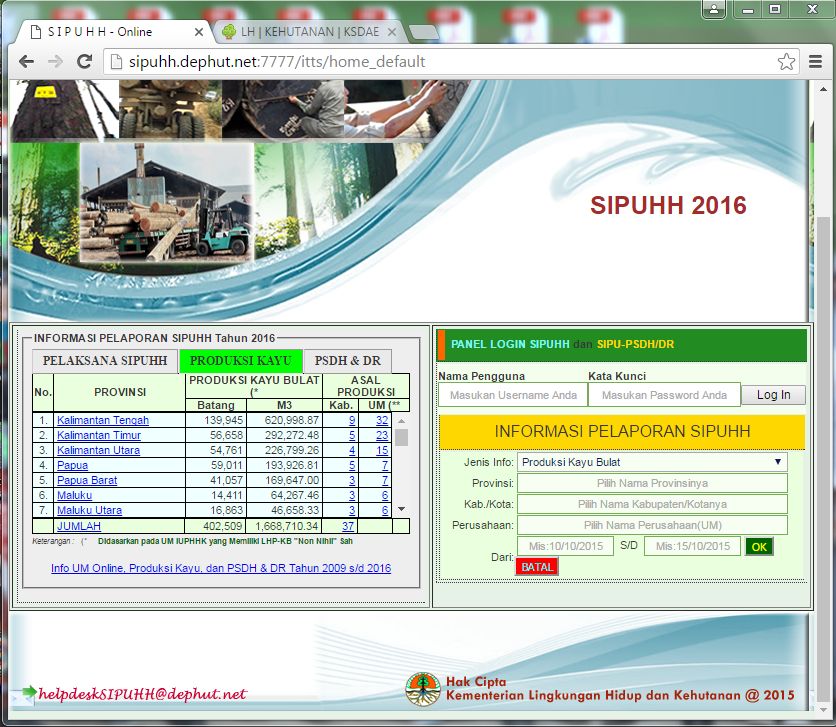Open the Chrome hamburger menu
This screenshot has width=836, height=727.
click(815, 62)
